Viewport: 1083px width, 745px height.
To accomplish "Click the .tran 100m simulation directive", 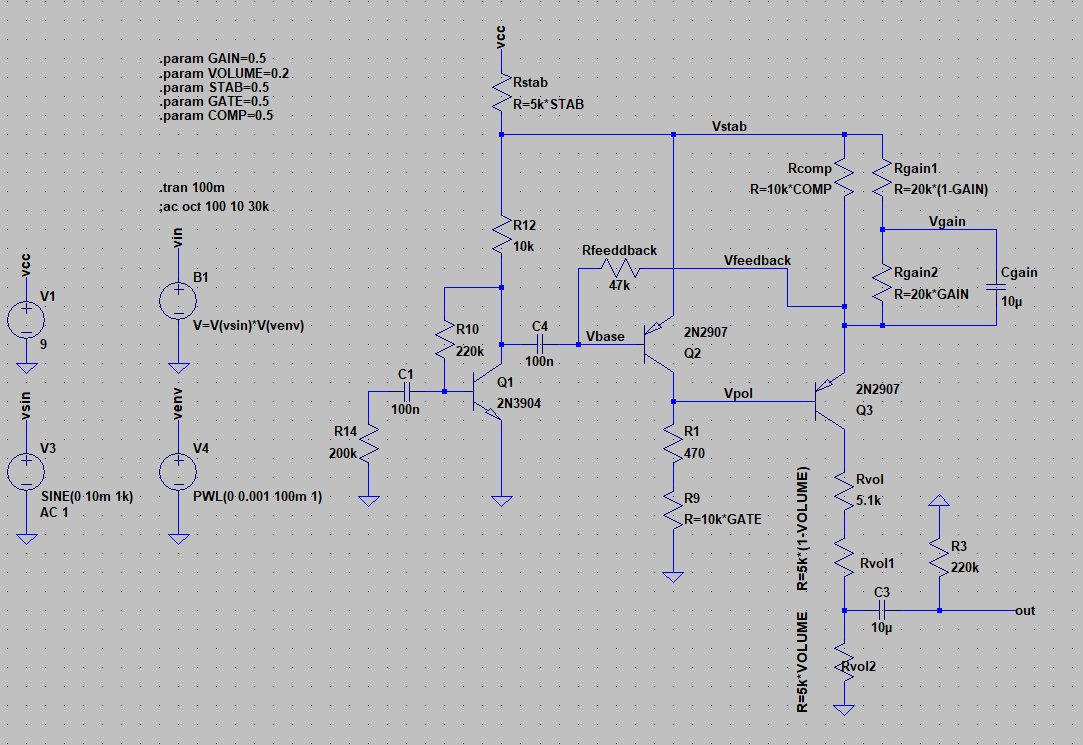I will click(192, 188).
